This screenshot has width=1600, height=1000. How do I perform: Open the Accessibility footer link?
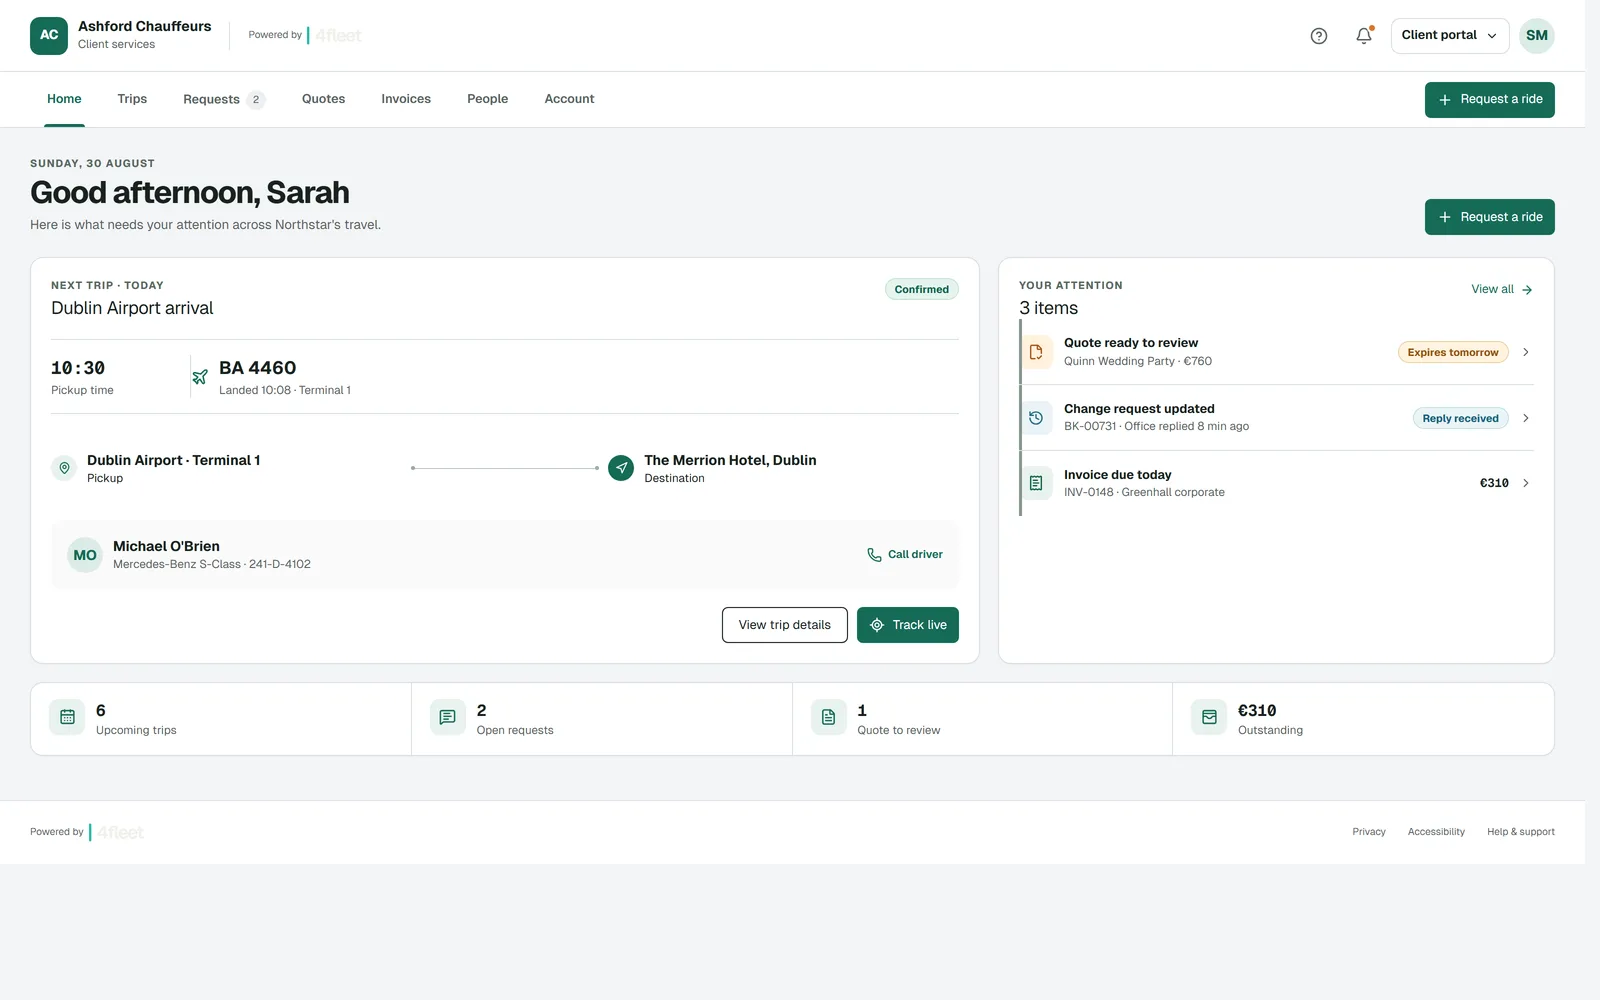click(x=1436, y=832)
